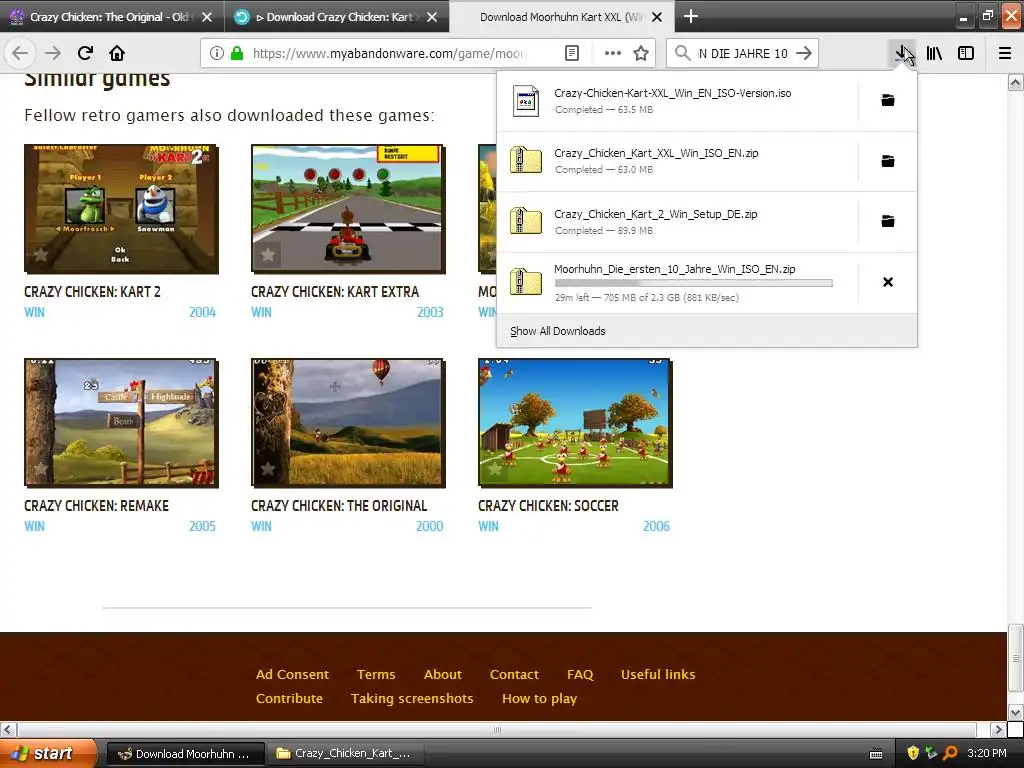Cancel the Moorhuhn_Die_ersten_10_Jahre download

pyautogui.click(x=888, y=282)
